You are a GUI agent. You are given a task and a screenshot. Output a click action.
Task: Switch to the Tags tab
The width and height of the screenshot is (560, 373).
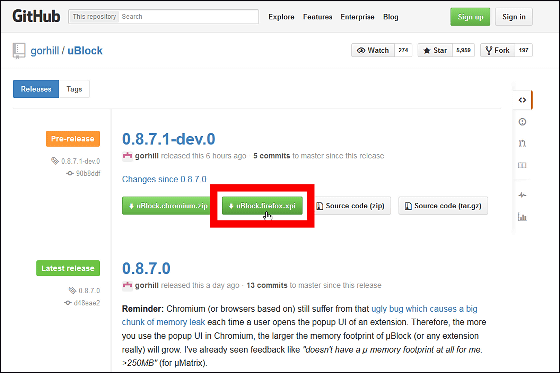[x=74, y=89]
